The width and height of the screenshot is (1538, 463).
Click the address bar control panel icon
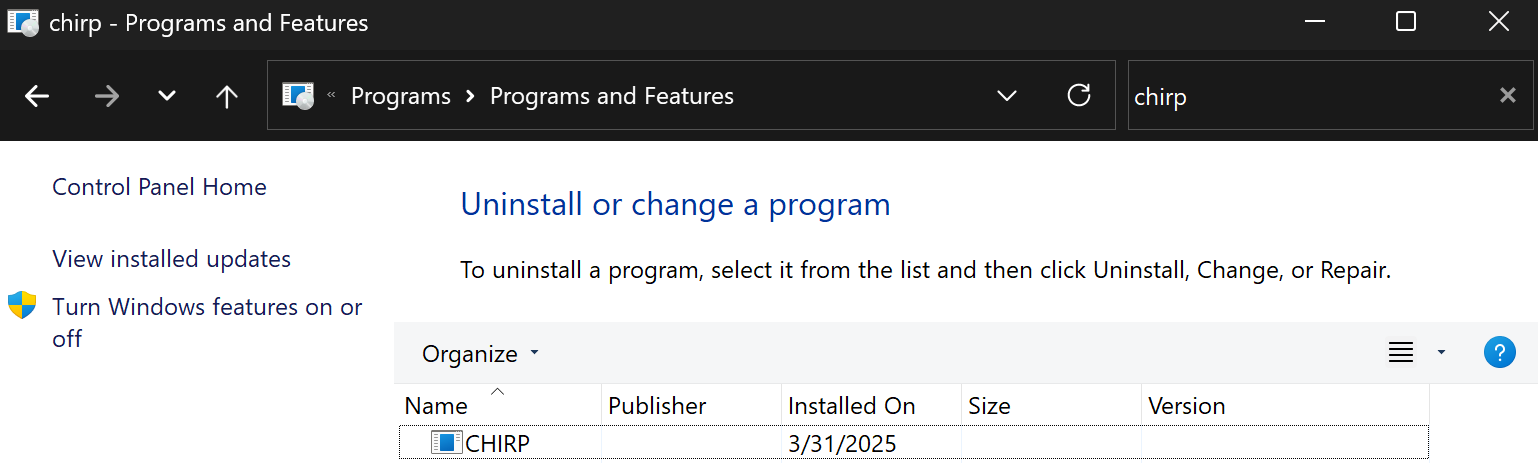(x=298, y=96)
